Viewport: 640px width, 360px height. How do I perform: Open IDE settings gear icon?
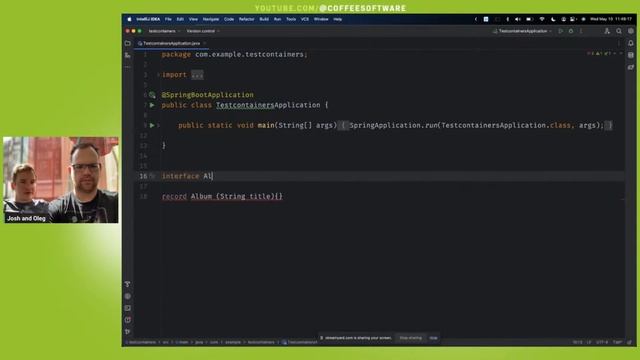(x=631, y=31)
